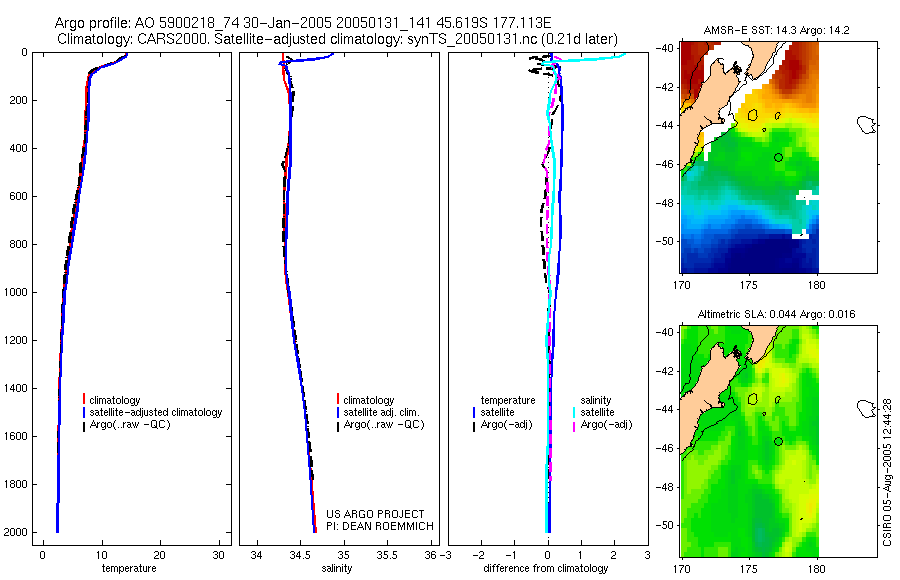Click the 'difference from climatology' axis label
900x580 pixels.
[x=546, y=568]
